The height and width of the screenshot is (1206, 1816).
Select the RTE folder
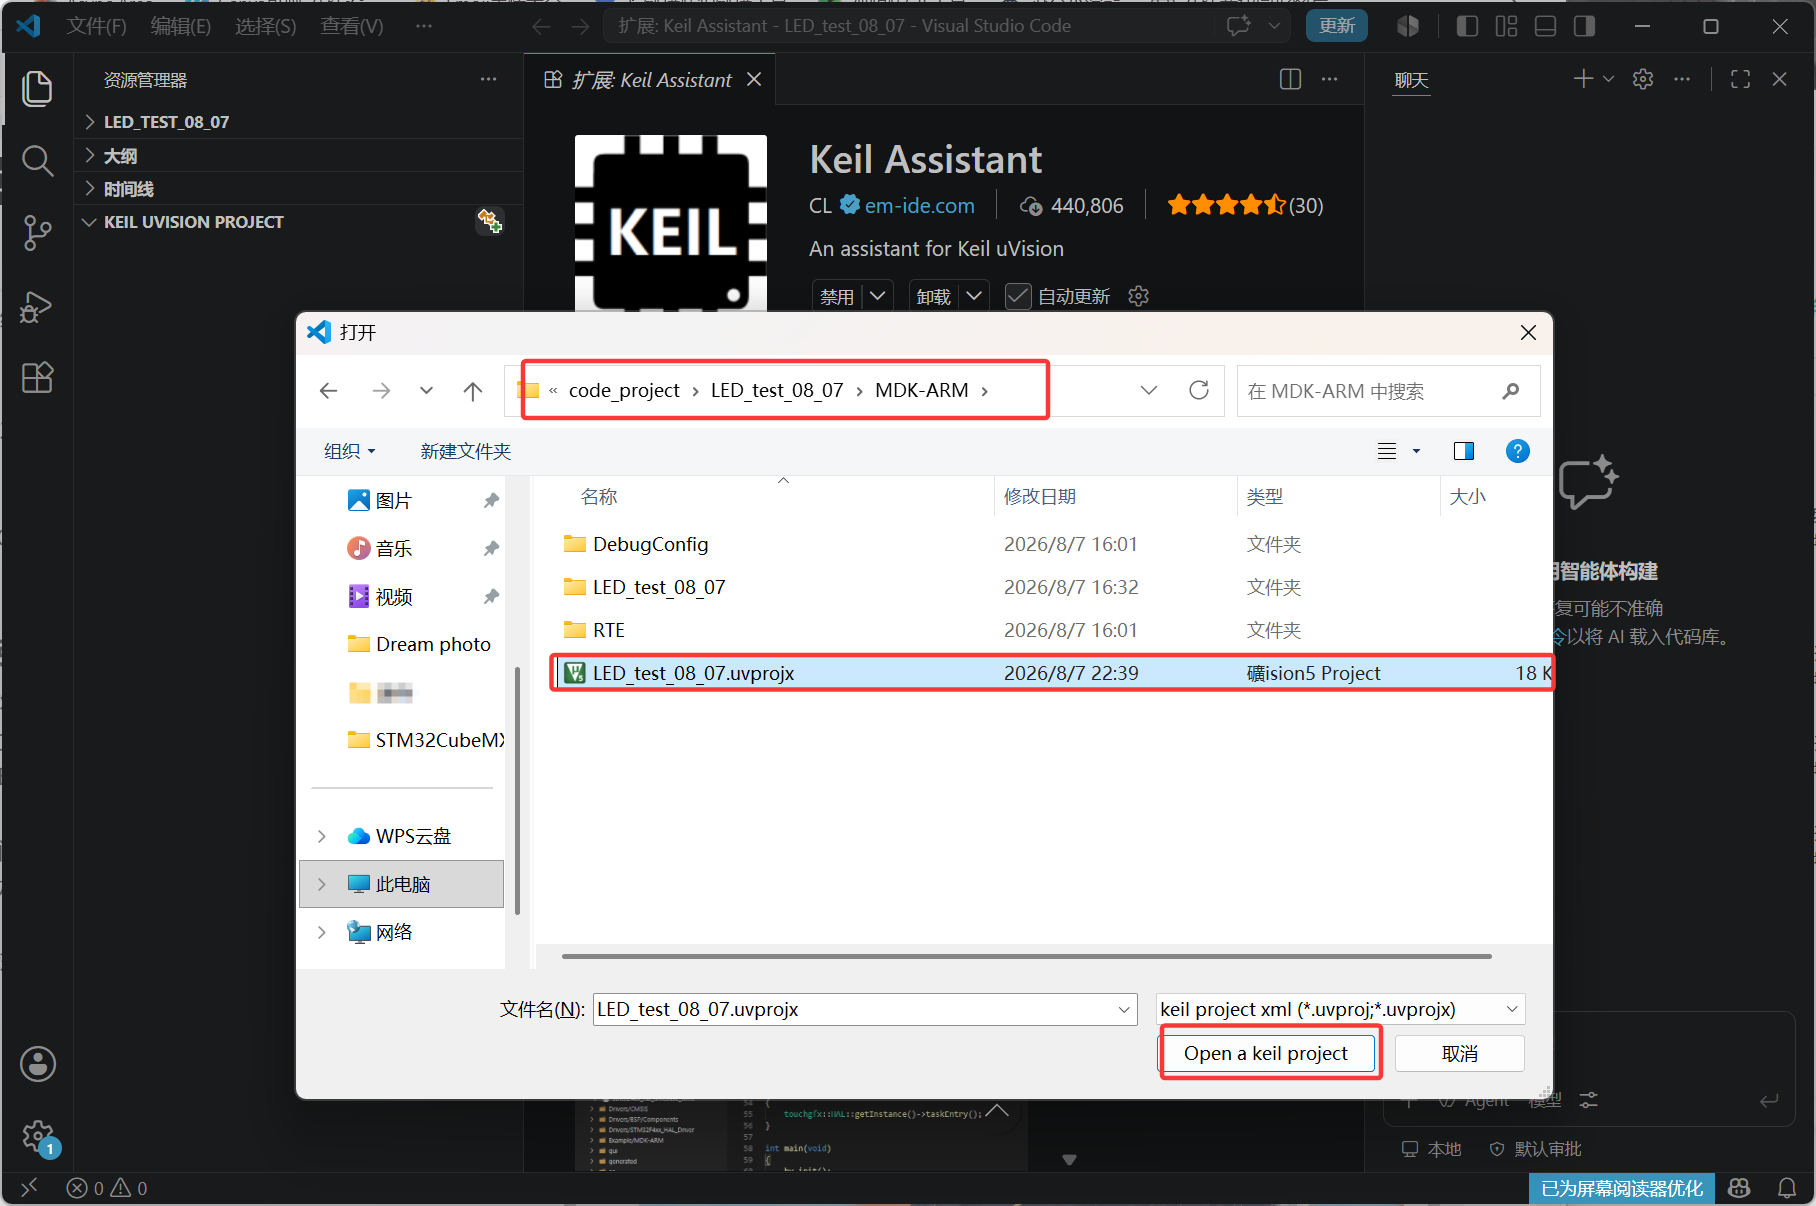coord(609,630)
